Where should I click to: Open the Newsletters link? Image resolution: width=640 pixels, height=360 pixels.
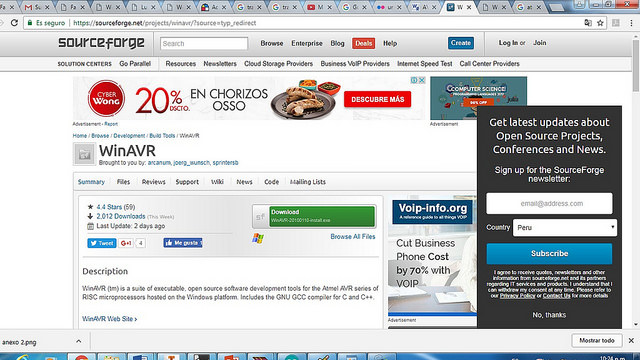(220, 64)
